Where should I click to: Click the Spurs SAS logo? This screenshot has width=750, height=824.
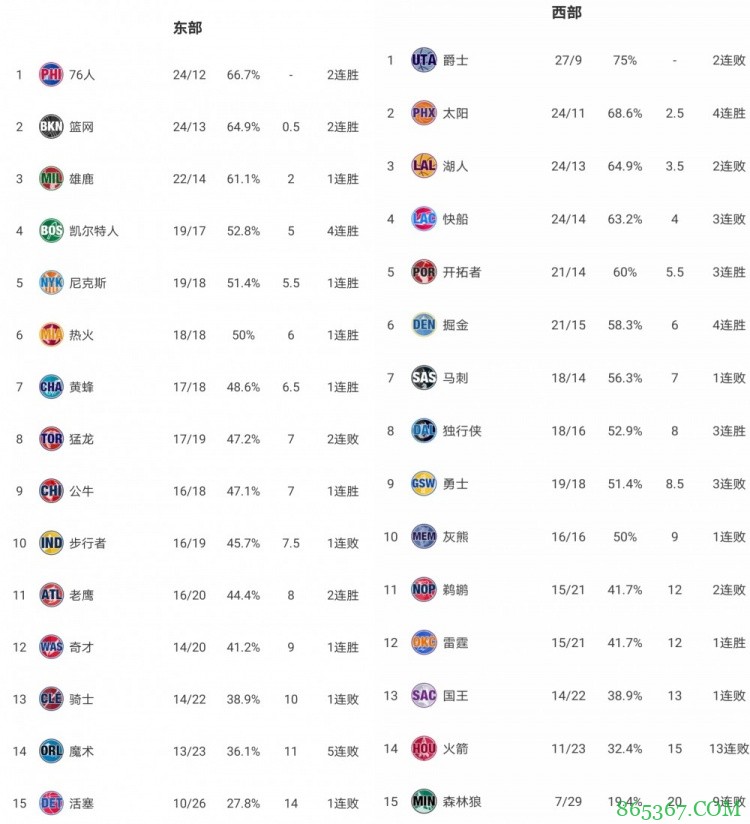(424, 378)
